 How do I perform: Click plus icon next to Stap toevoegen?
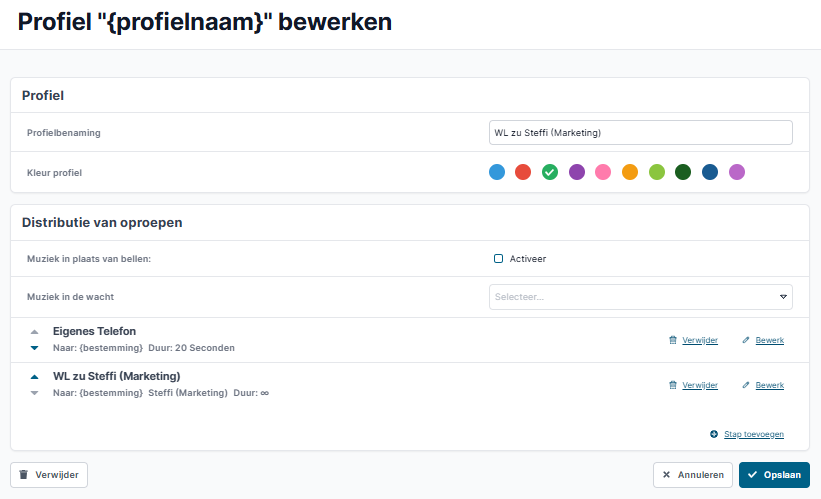coord(714,434)
